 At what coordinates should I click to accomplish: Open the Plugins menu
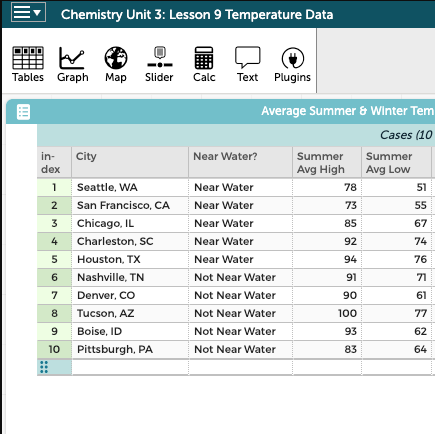pos(292,64)
